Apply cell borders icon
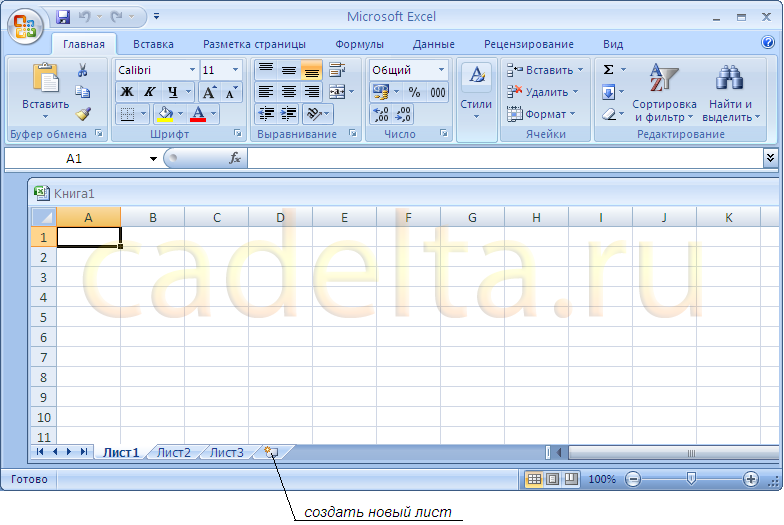 pos(128,114)
